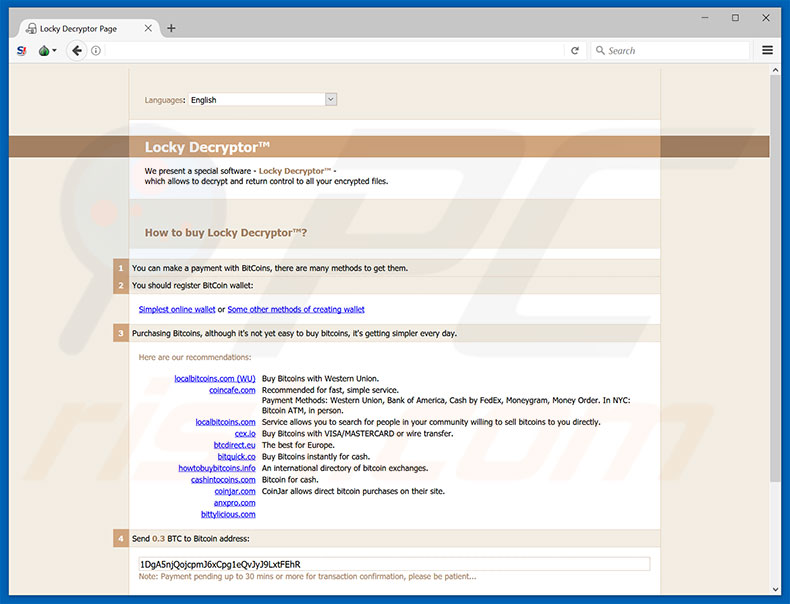Reload the page with the refresh icon
This screenshot has width=790, height=604.
coord(575,50)
